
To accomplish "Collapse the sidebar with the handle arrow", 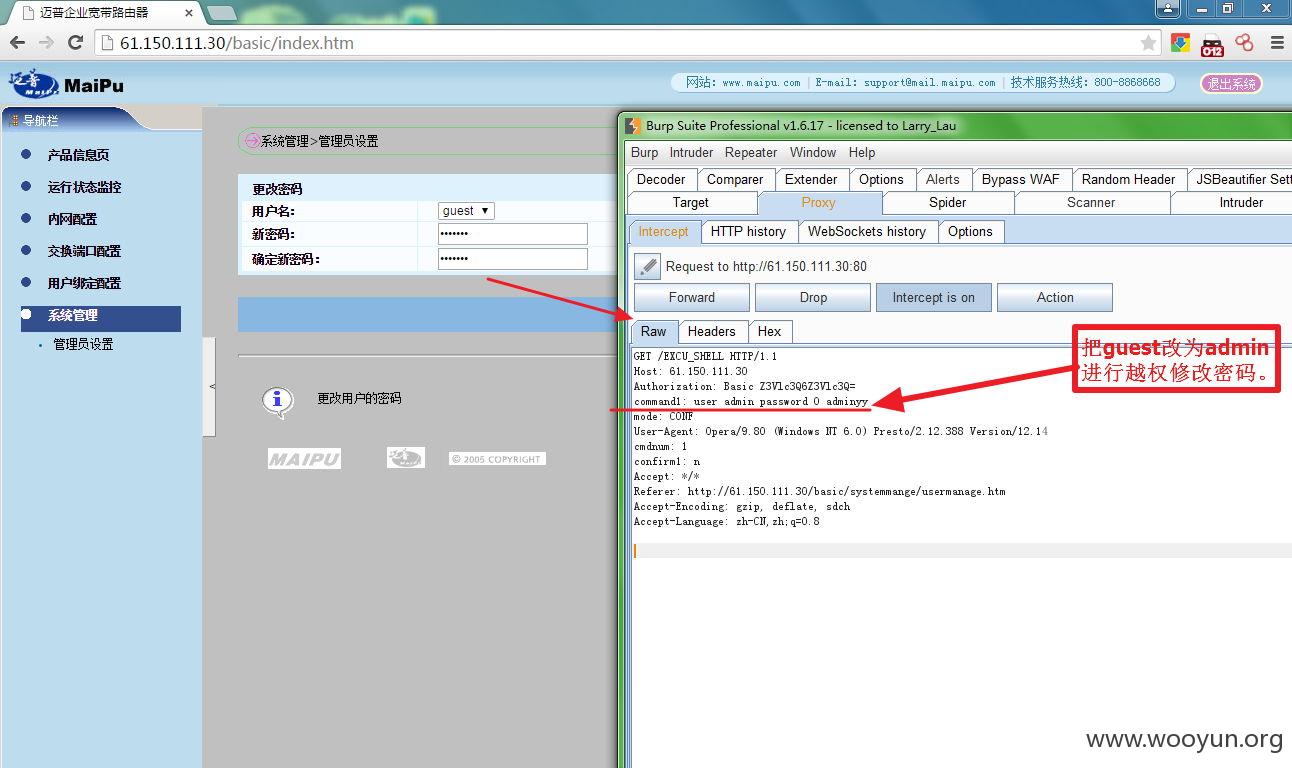I will (x=210, y=386).
